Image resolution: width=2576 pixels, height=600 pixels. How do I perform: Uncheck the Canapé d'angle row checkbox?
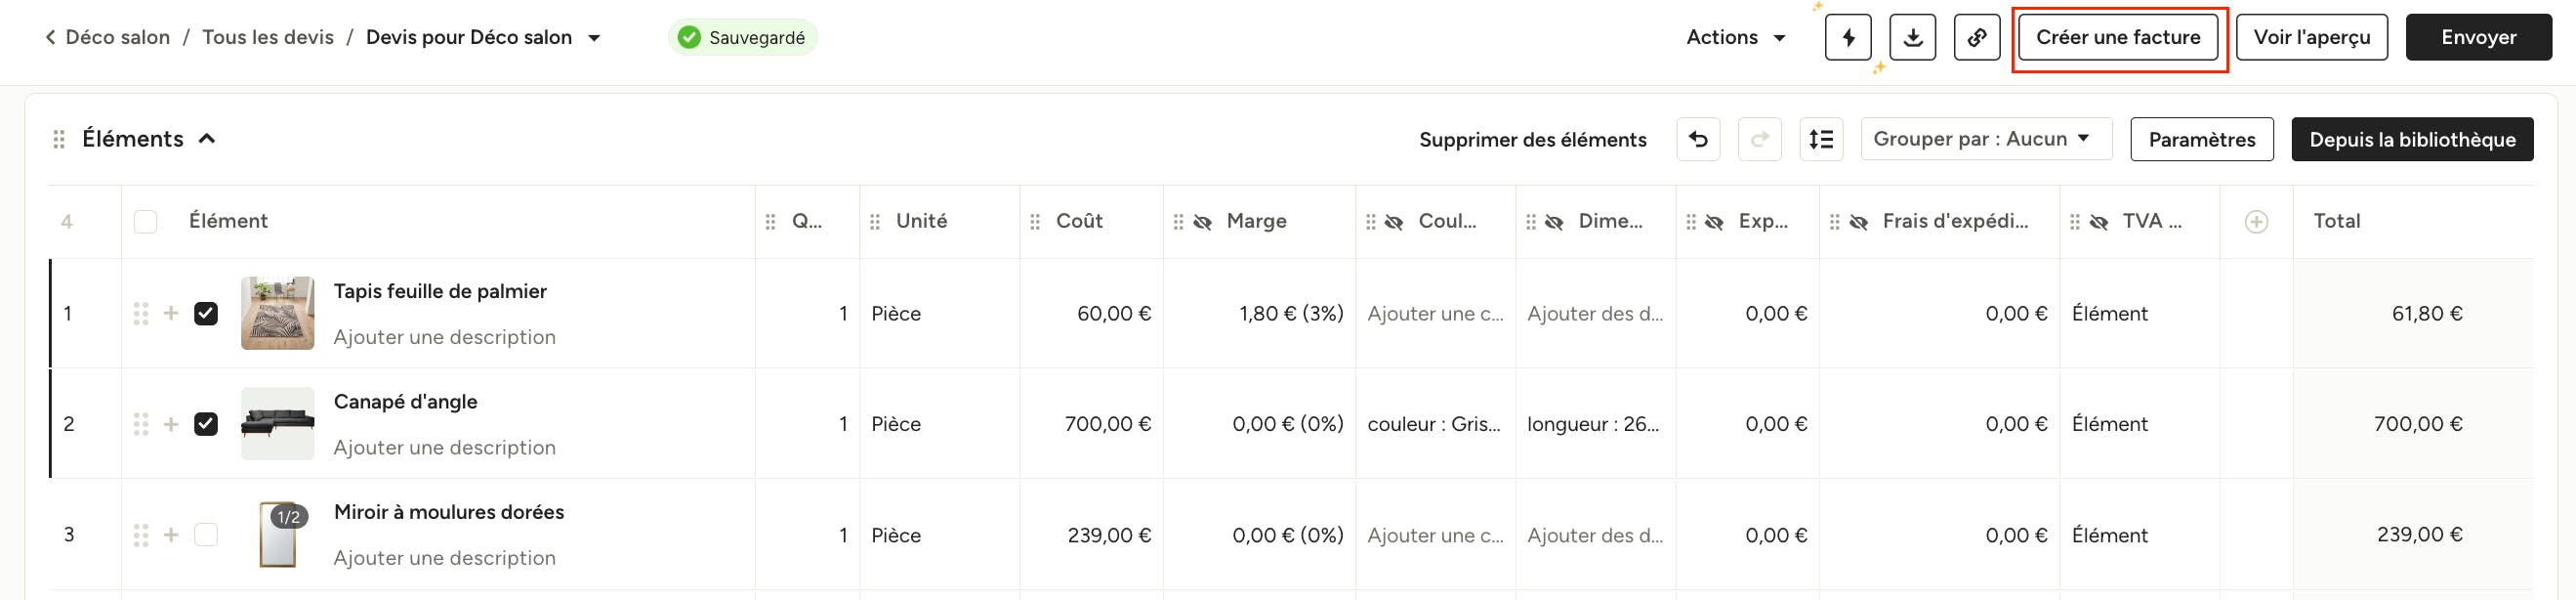point(206,424)
